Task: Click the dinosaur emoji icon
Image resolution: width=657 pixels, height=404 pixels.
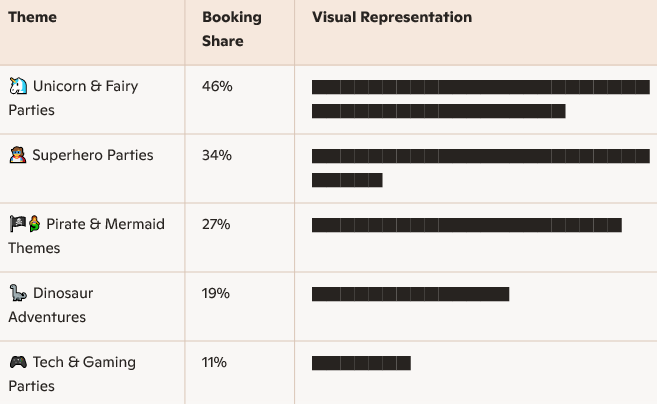Action: tap(17, 293)
